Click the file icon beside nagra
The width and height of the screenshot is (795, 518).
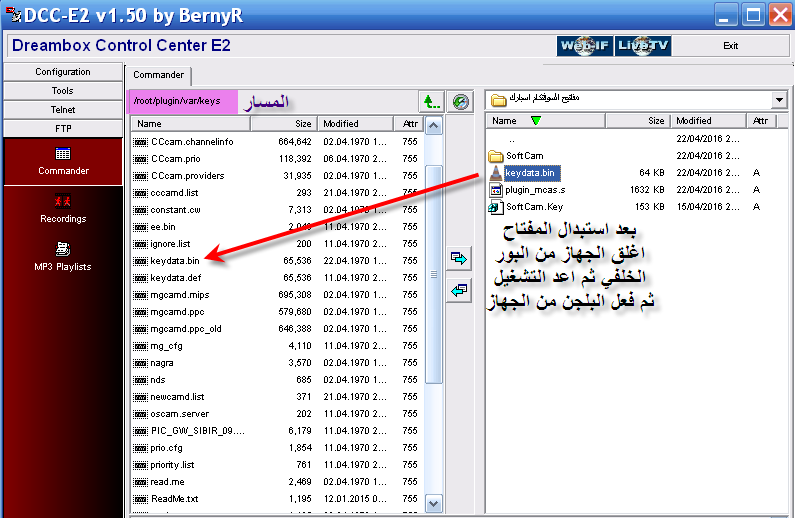(140, 363)
